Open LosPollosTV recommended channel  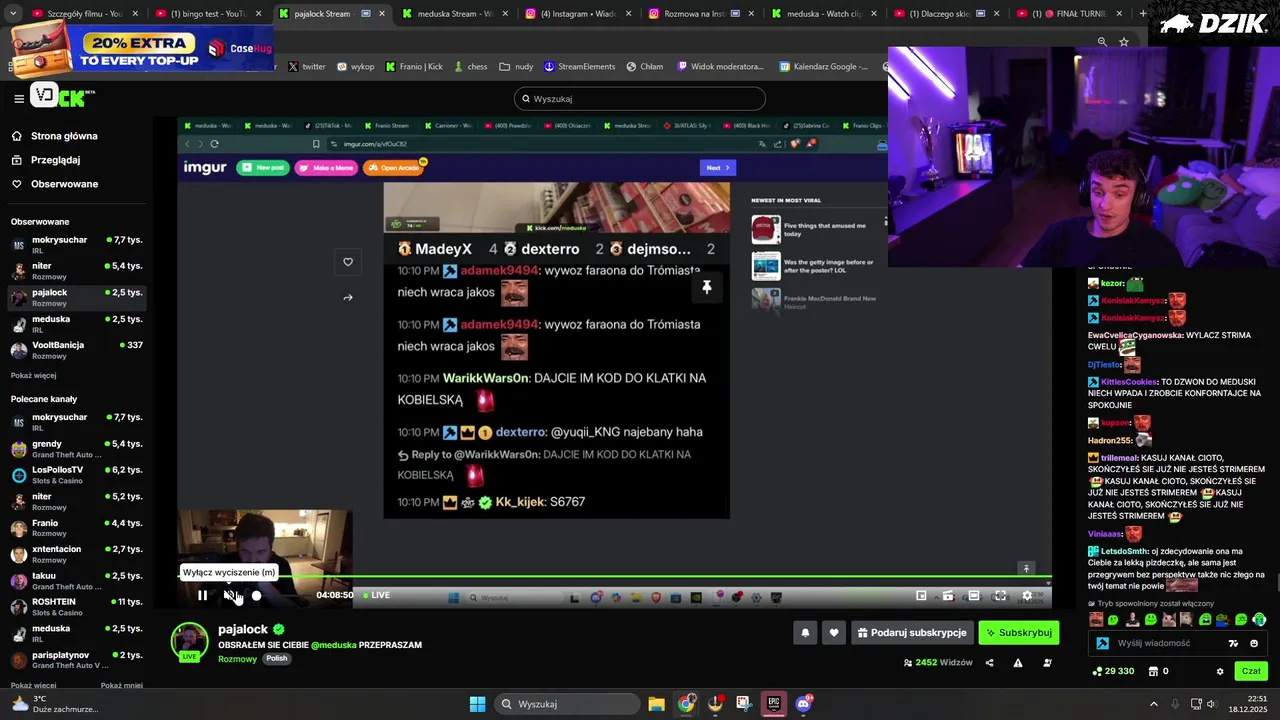[77, 475]
